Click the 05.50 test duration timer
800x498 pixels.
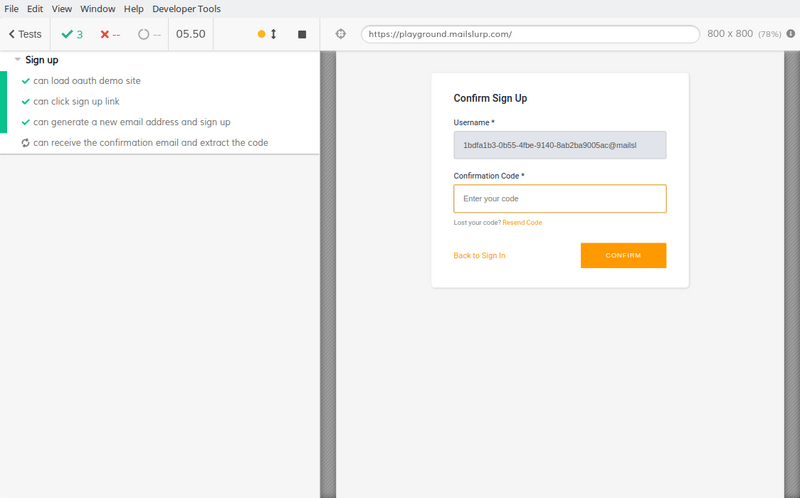(x=191, y=34)
